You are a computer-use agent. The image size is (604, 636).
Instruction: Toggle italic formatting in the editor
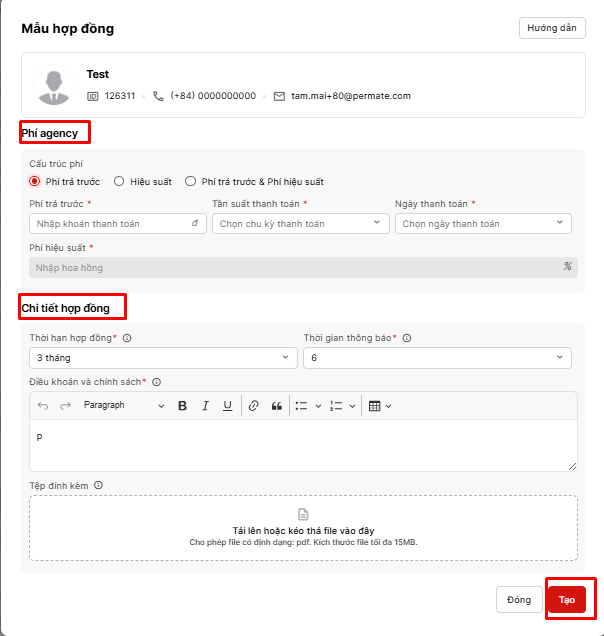[205, 406]
